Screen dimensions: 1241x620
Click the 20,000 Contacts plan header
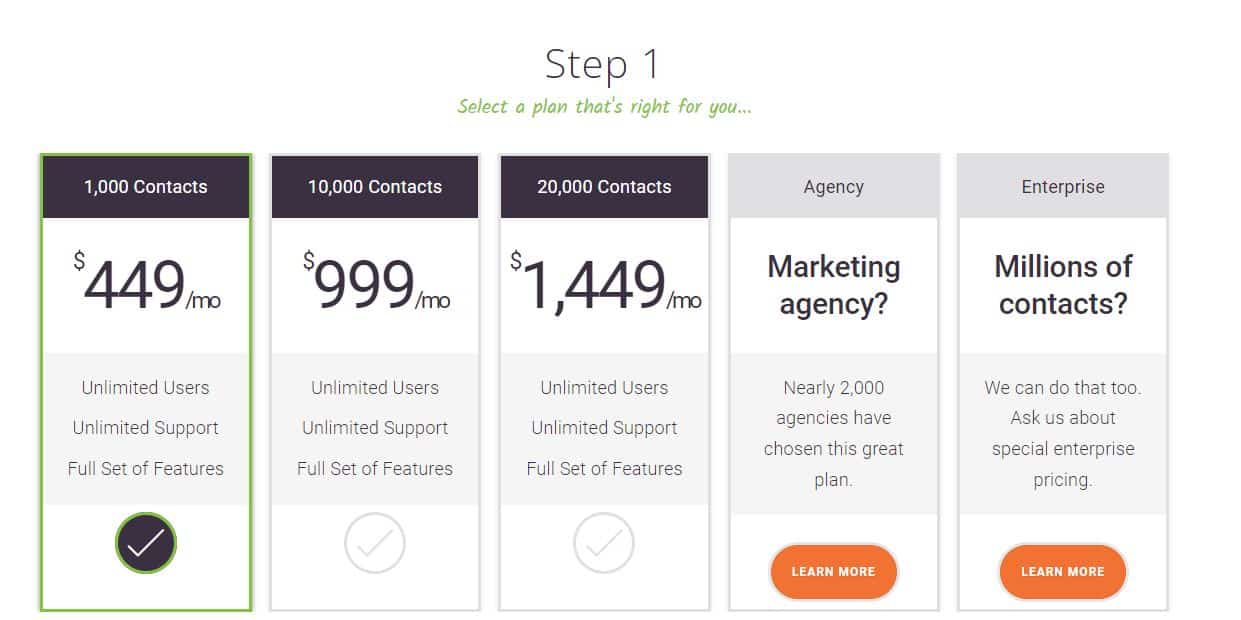604,187
